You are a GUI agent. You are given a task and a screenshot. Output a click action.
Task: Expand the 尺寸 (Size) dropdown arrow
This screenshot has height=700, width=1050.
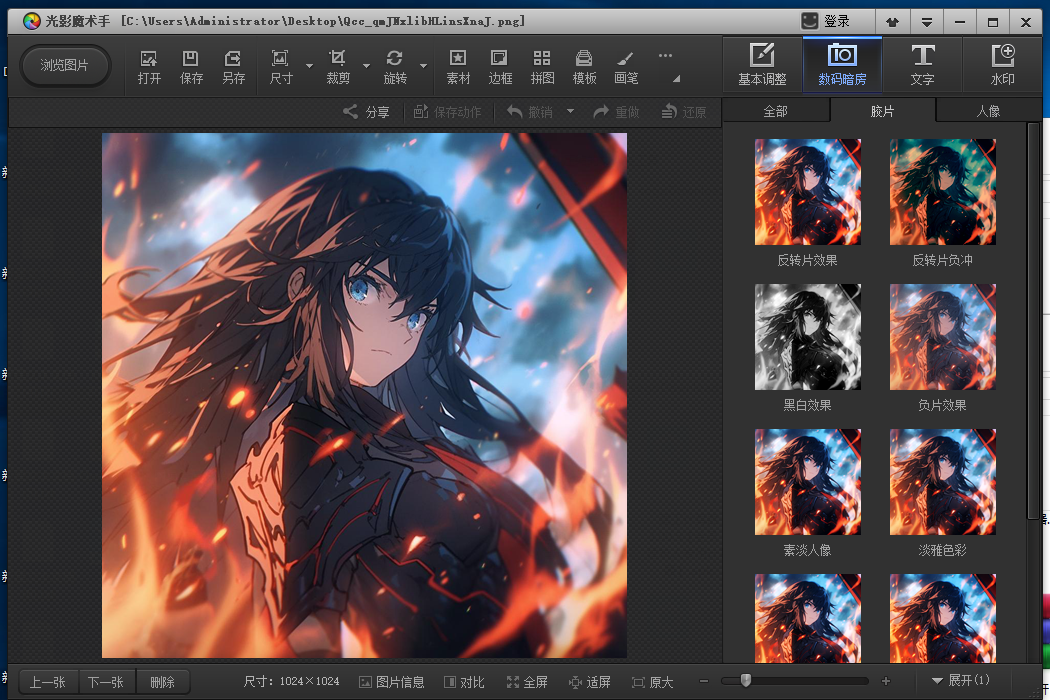(309, 66)
